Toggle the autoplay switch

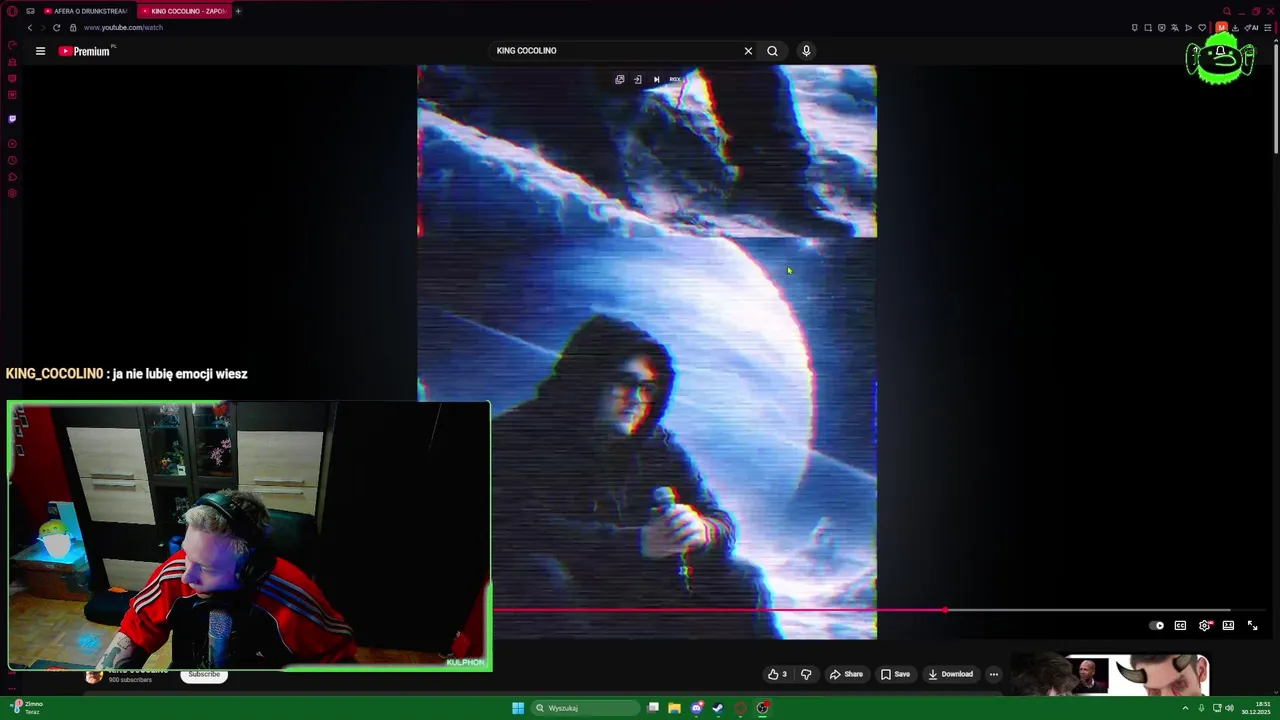pyautogui.click(x=1157, y=626)
